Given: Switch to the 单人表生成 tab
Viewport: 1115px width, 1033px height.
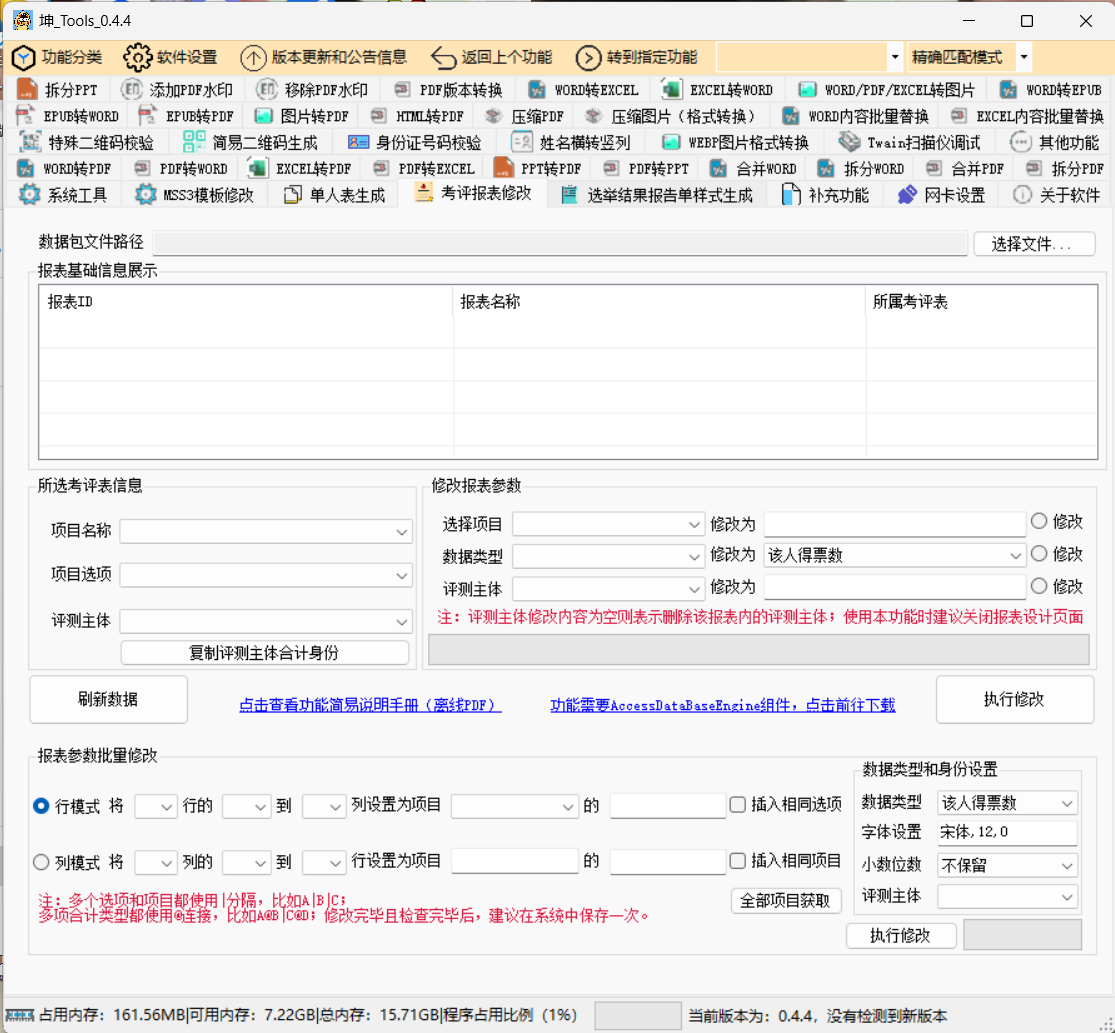Looking at the screenshot, I should 334,194.
